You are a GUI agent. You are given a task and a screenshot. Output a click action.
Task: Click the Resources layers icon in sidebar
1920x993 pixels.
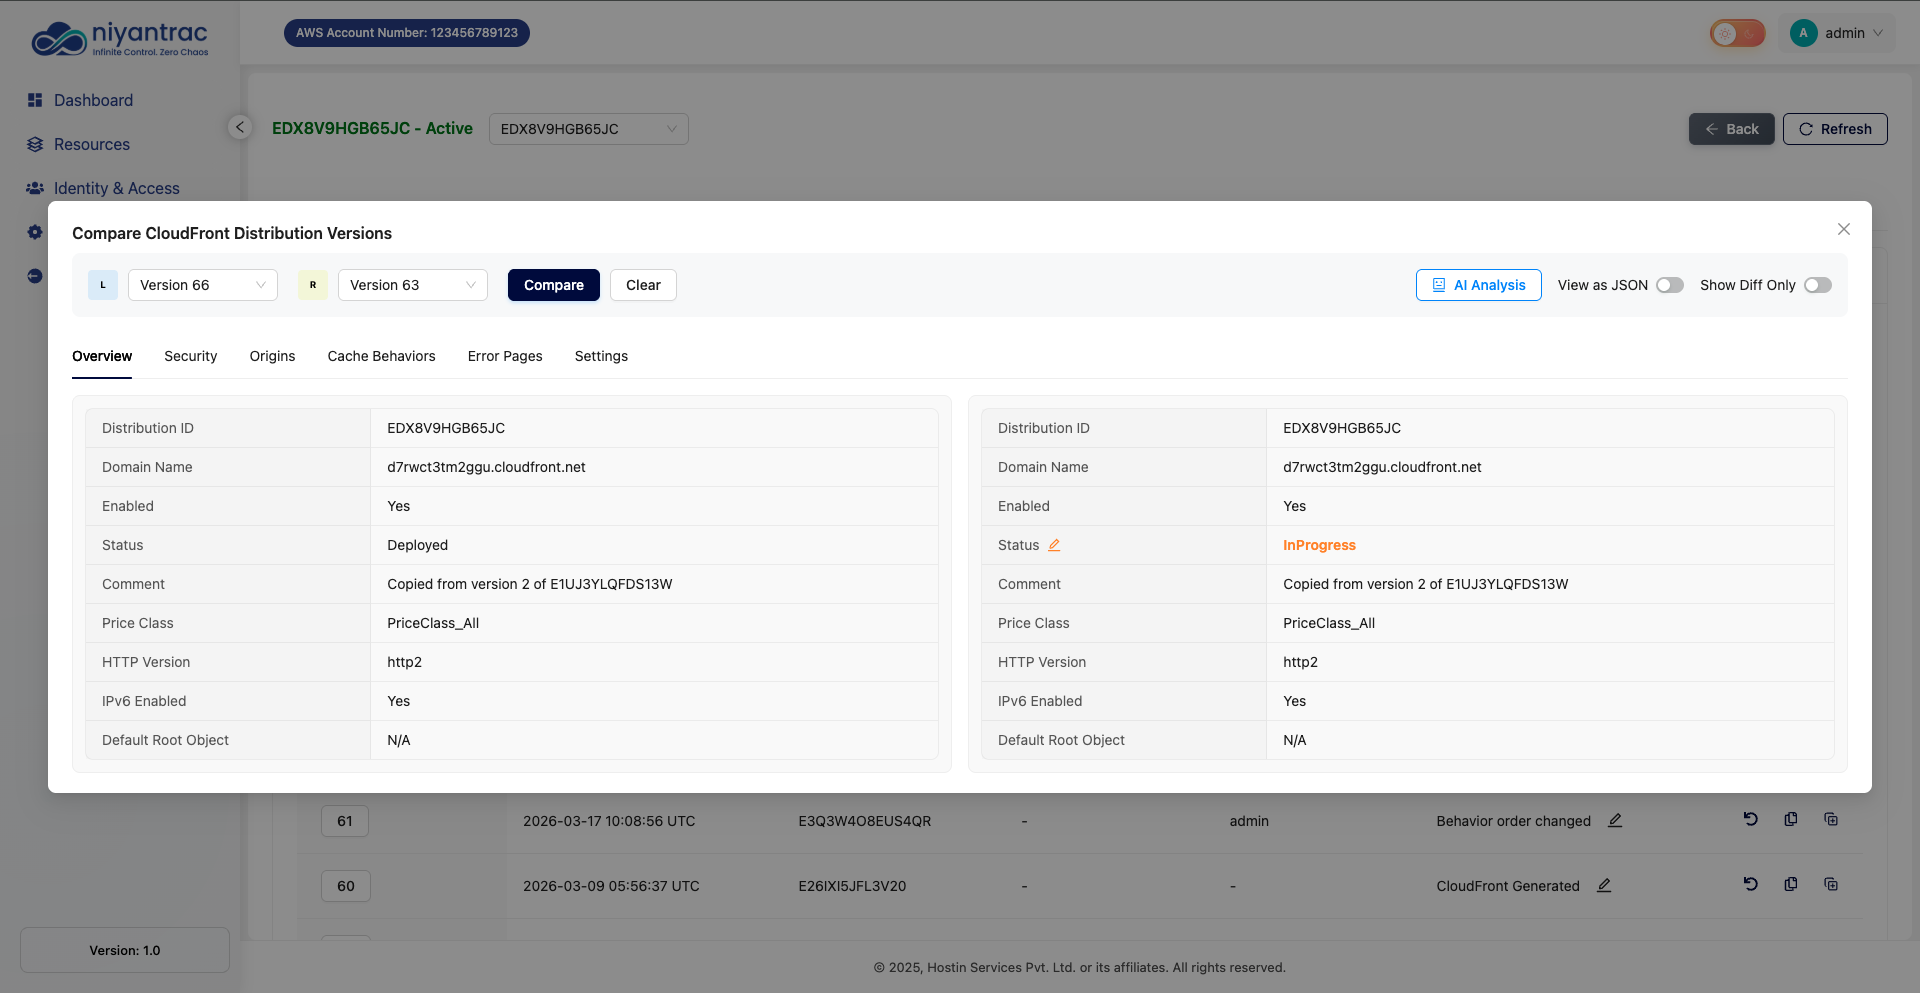(x=35, y=144)
